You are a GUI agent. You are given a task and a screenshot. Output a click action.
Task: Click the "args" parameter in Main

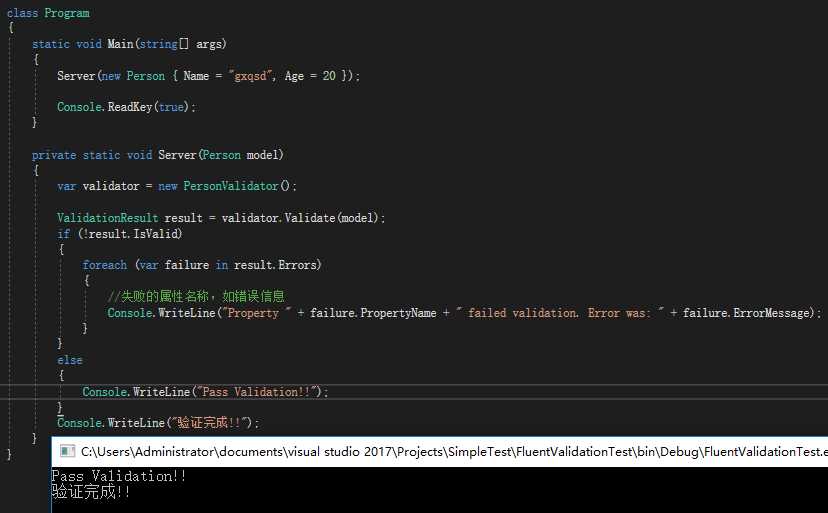(x=209, y=44)
